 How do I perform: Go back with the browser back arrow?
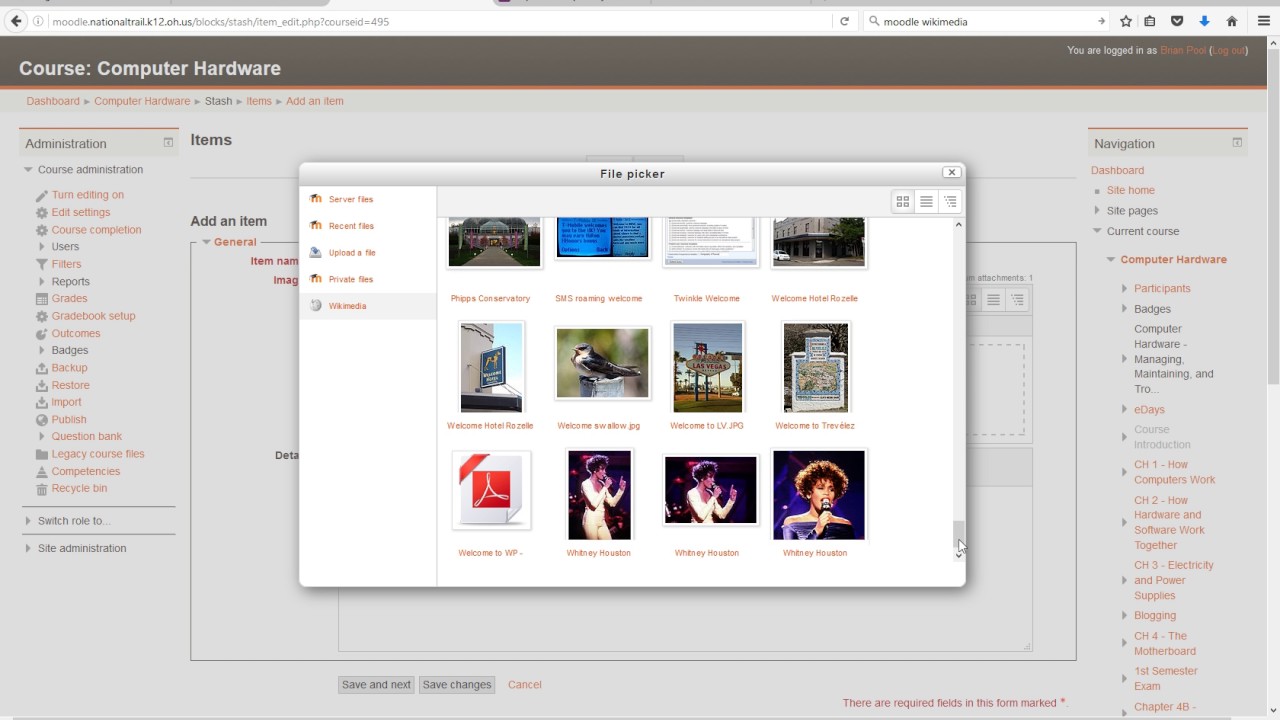tap(16, 21)
